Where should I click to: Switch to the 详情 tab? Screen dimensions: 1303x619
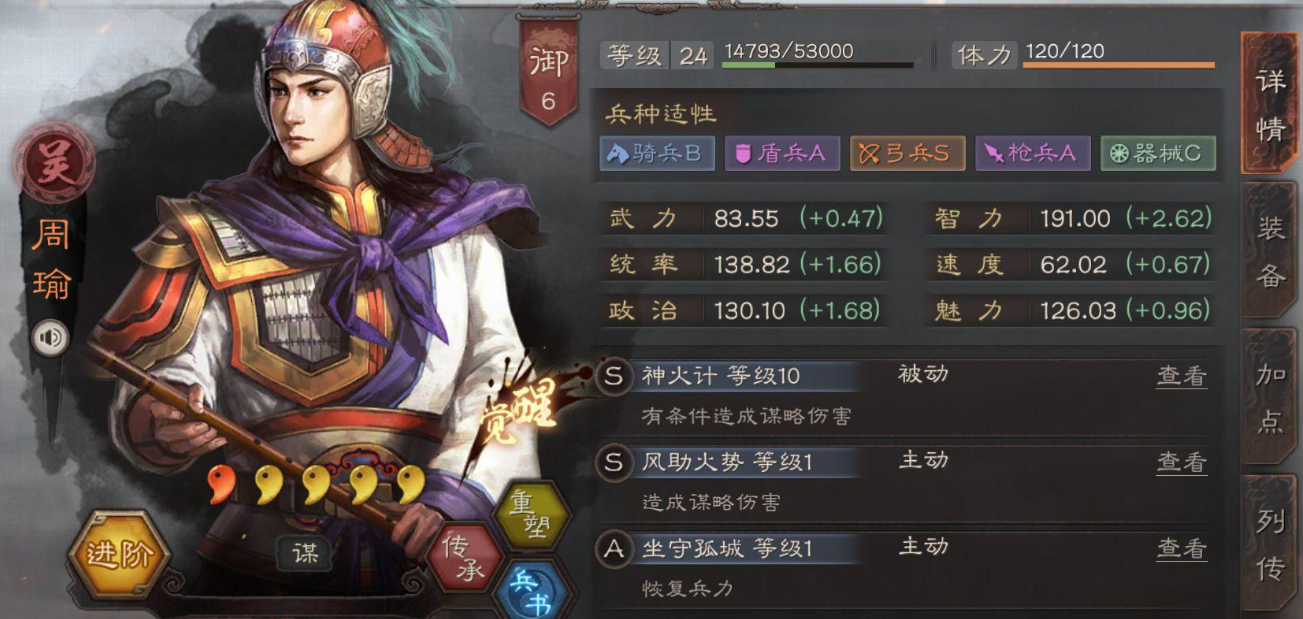point(1269,103)
